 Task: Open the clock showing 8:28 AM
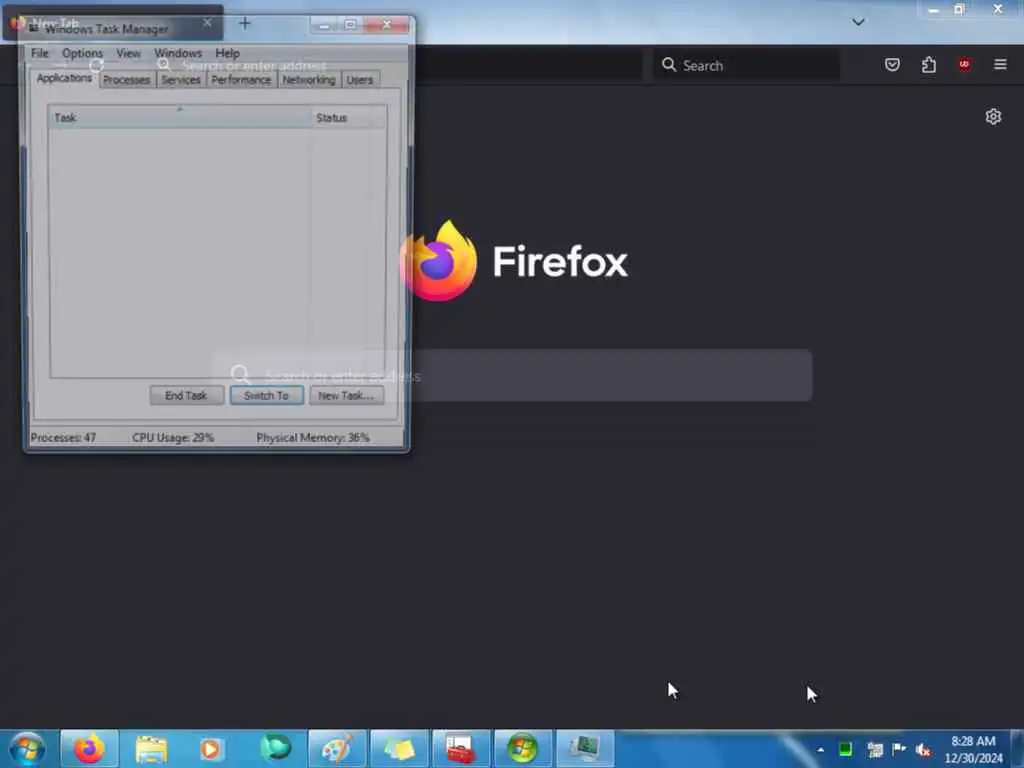tap(973, 749)
